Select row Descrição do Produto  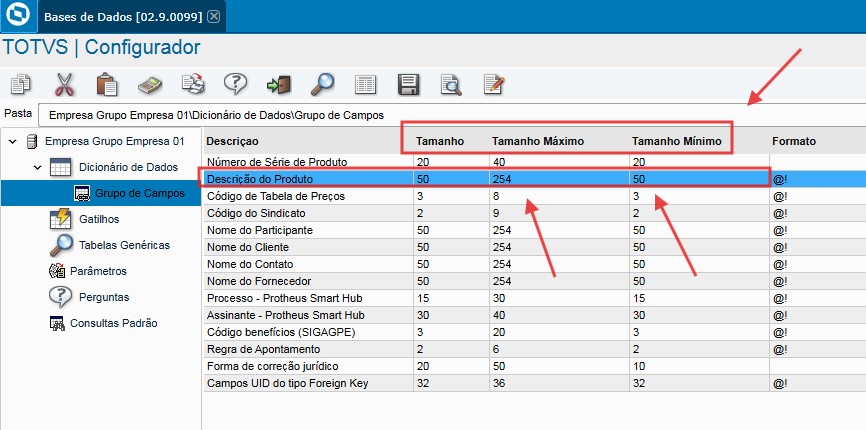[535, 179]
